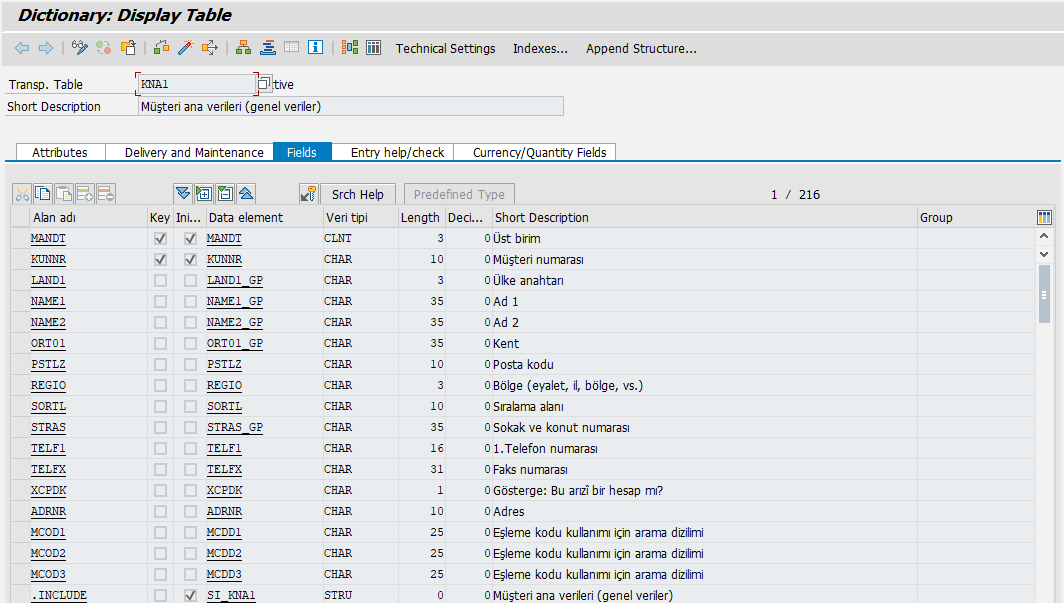Open the KUNNR data element link
This screenshot has height=603, width=1064.
tap(224, 259)
